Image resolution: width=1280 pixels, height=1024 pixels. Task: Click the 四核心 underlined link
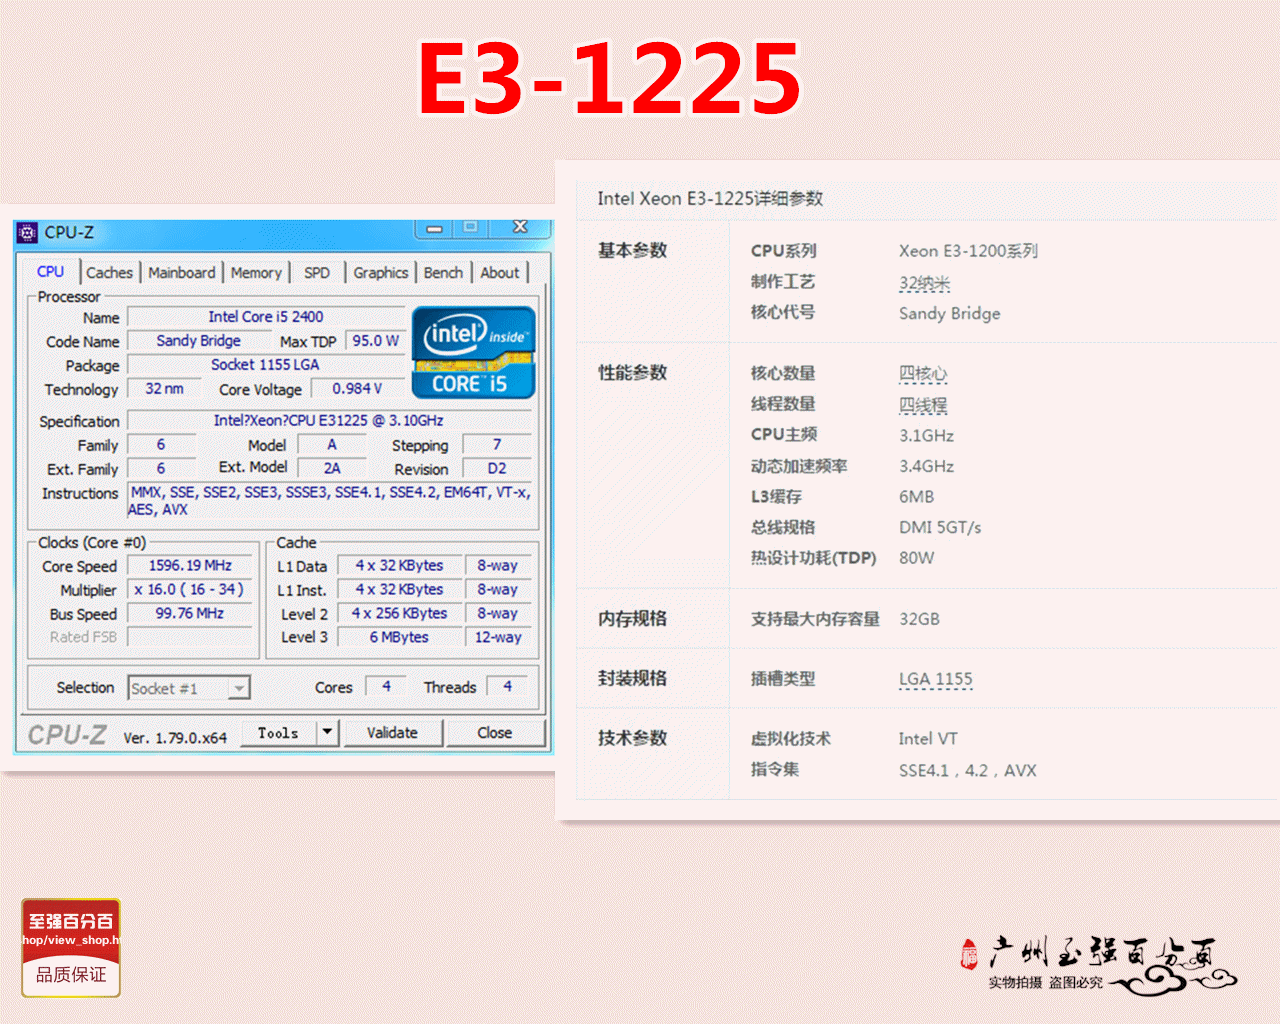(923, 373)
